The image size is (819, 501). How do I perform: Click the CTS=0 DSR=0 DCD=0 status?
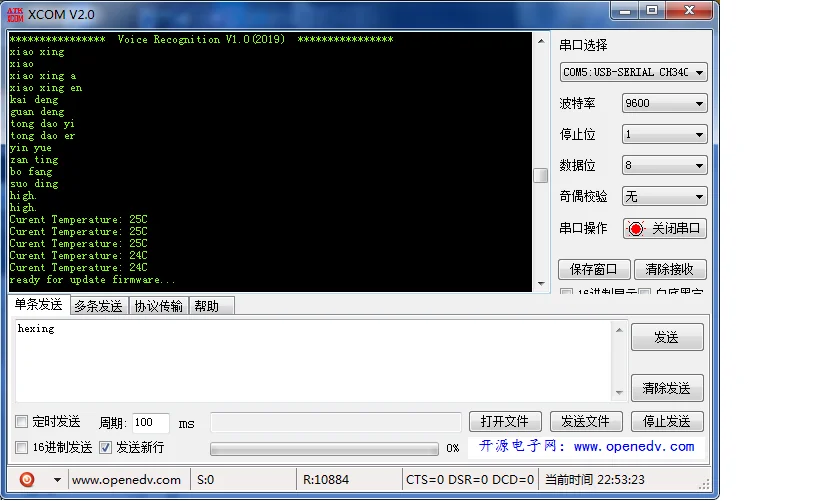(x=470, y=480)
